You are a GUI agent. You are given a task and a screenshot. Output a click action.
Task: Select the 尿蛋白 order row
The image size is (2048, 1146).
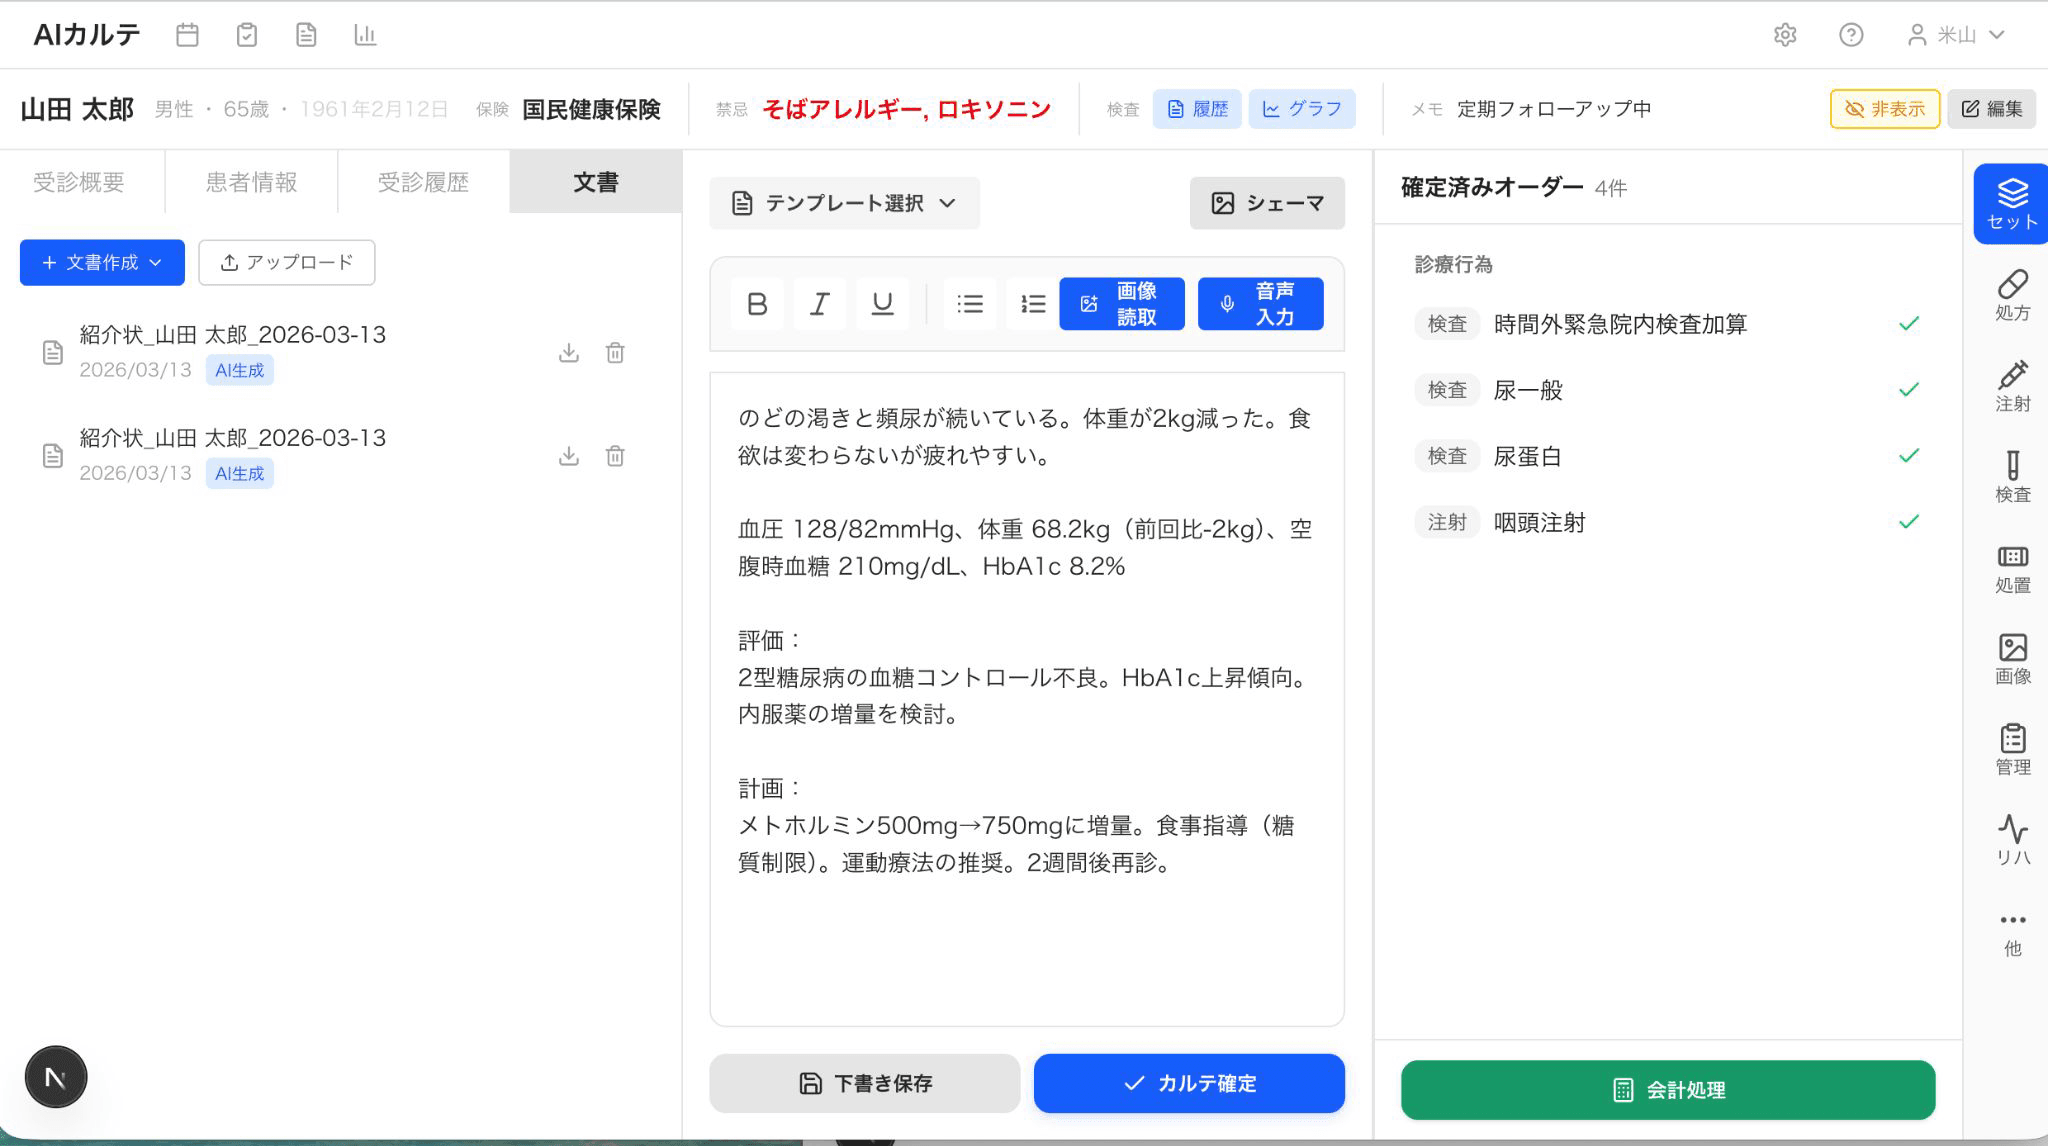point(1668,456)
